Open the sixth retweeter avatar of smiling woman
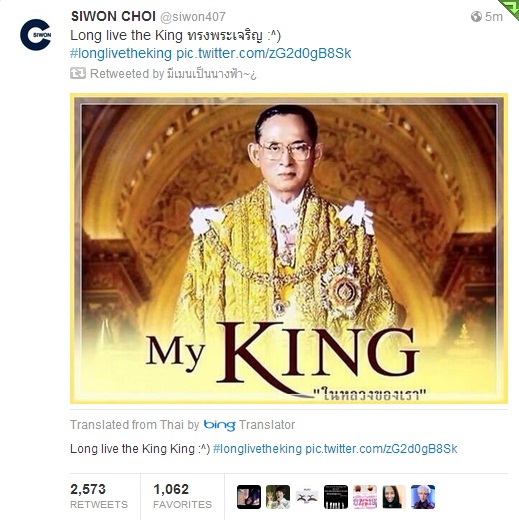519x520 pixels. pos(394,497)
